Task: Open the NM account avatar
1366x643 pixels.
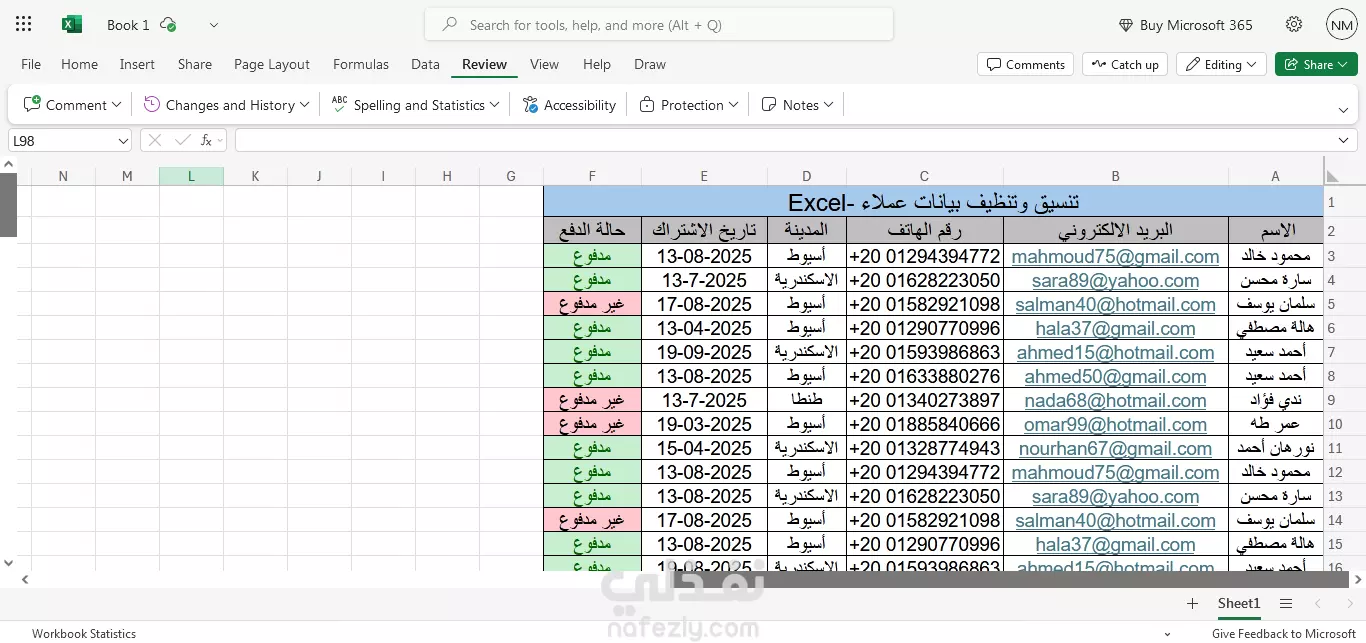Action: (x=1341, y=24)
